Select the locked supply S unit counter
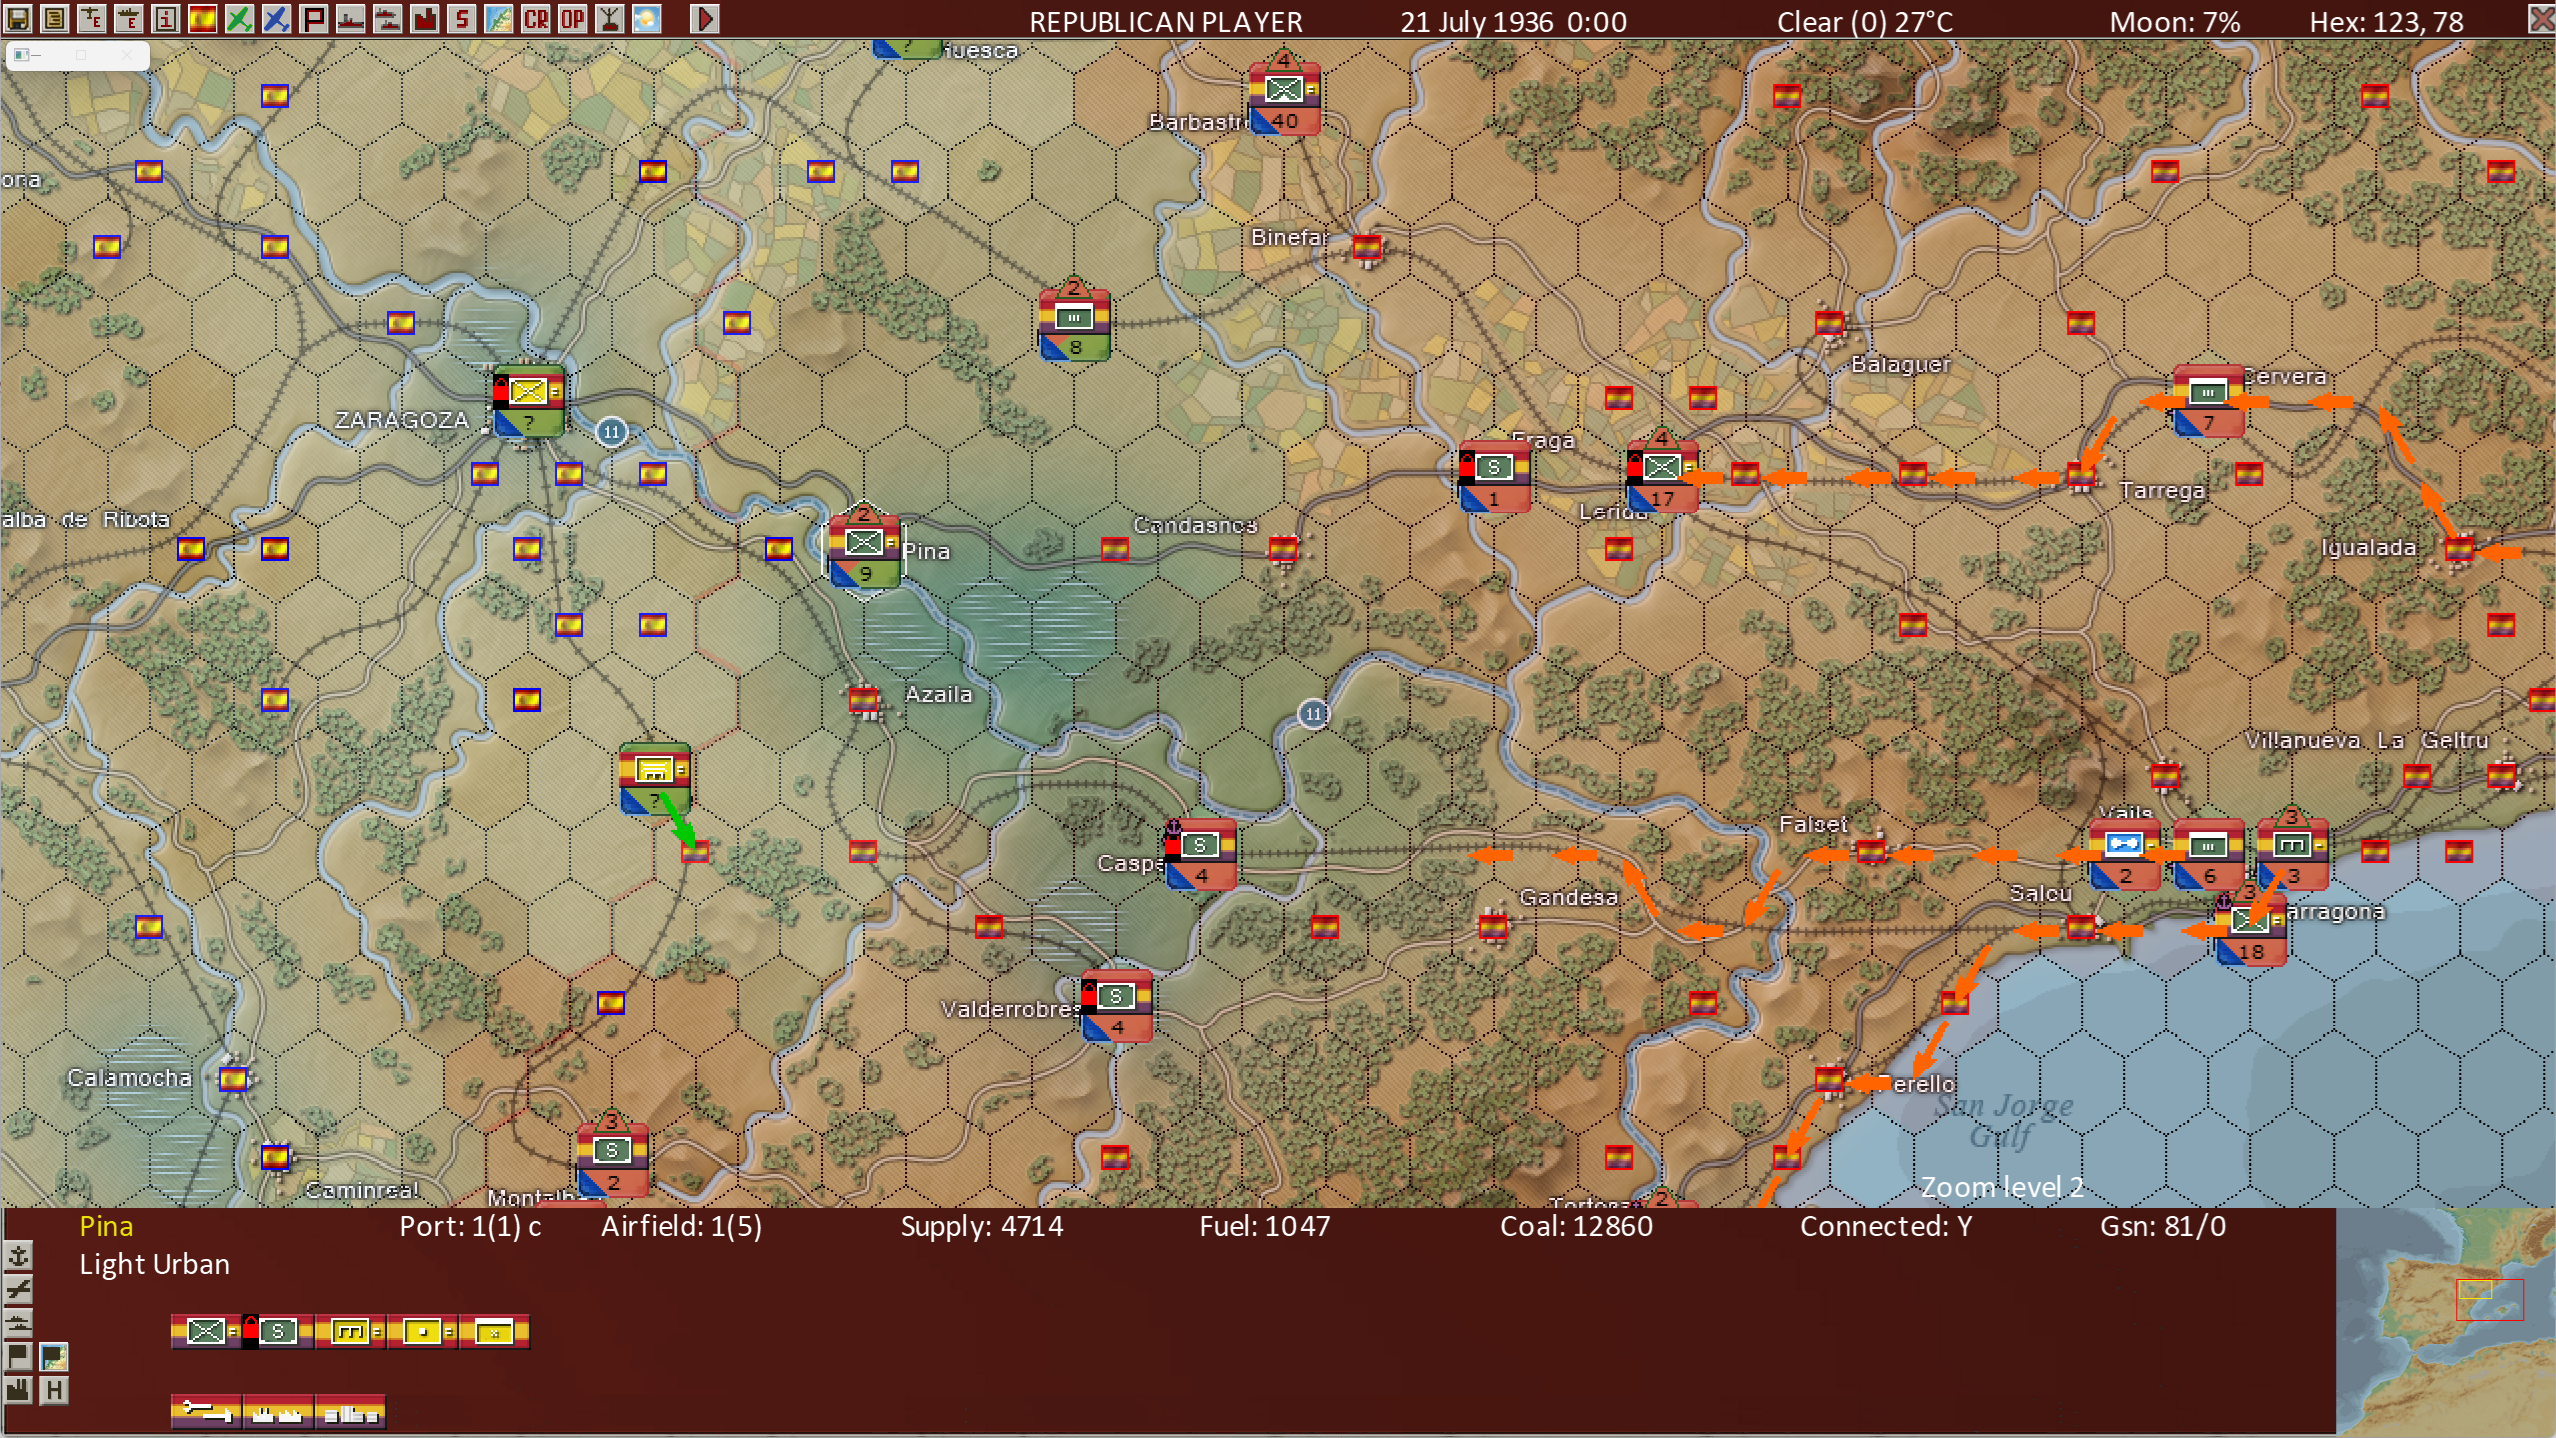 pos(277,1331)
